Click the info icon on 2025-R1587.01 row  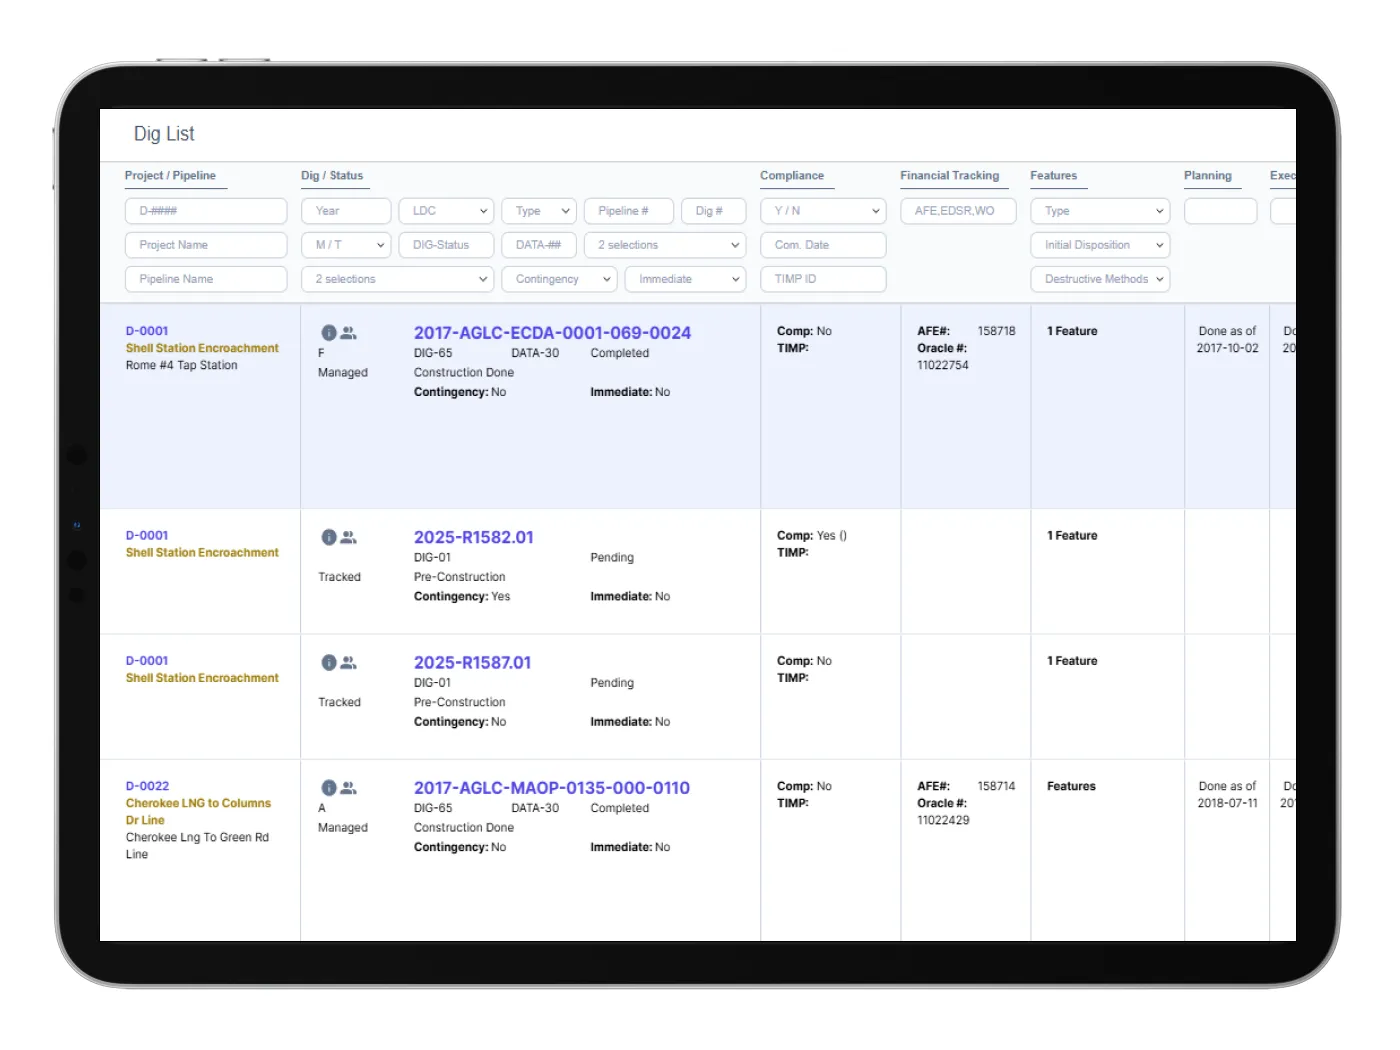[x=330, y=662]
